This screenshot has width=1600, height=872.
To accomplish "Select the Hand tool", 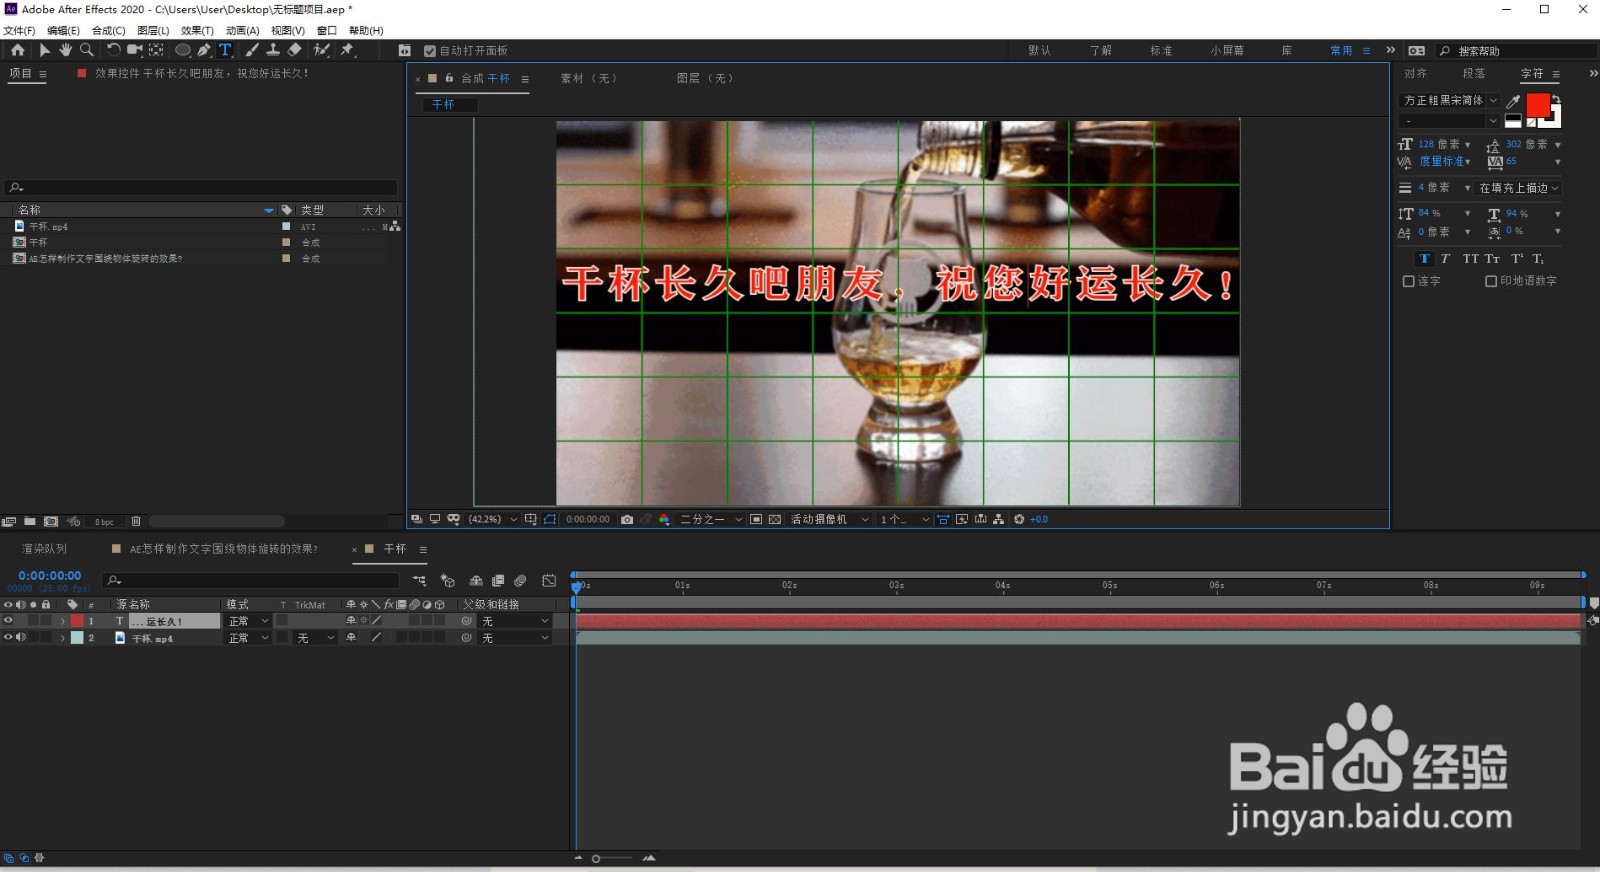I will pyautogui.click(x=66, y=50).
